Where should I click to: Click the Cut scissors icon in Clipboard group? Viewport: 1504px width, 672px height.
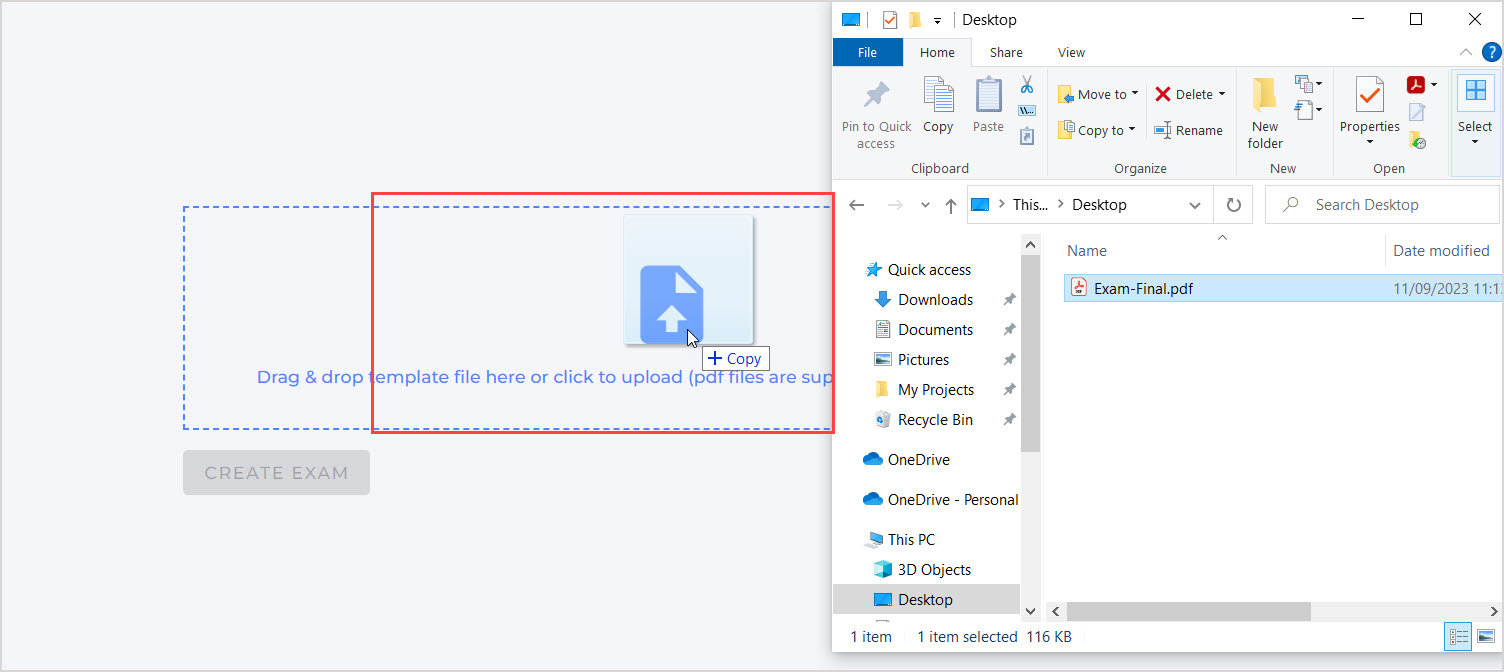1026,85
